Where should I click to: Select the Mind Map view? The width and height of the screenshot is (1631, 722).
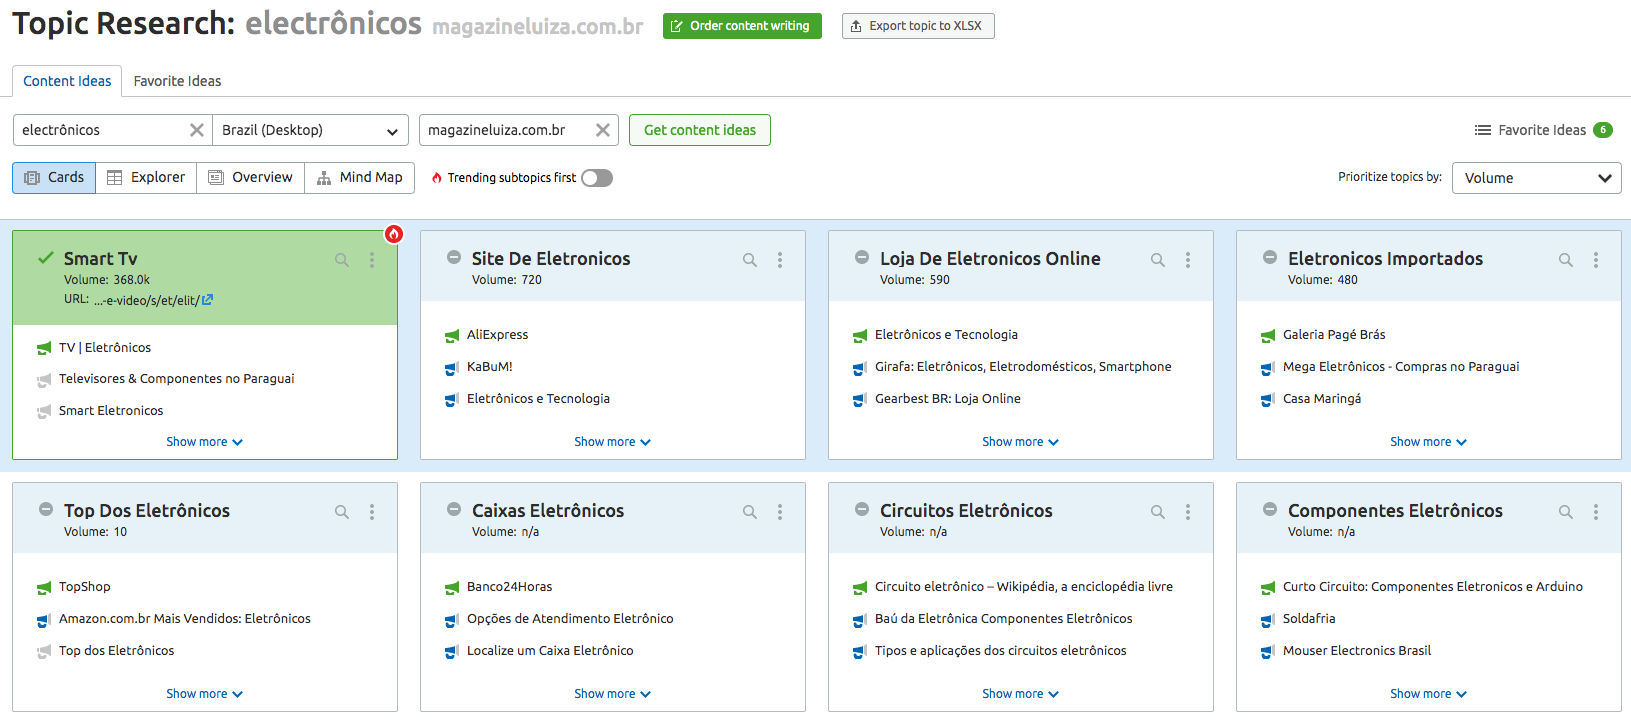point(360,178)
